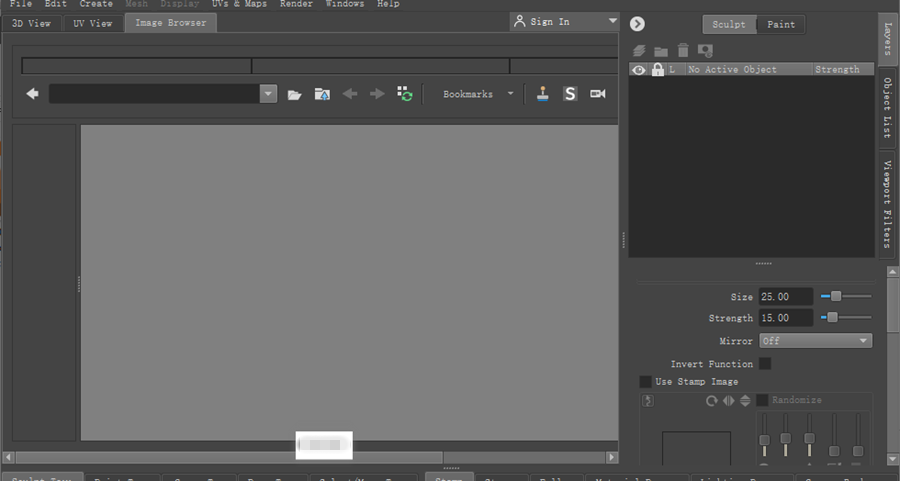Open the Create menu
The height and width of the screenshot is (481, 900).
[x=96, y=4]
